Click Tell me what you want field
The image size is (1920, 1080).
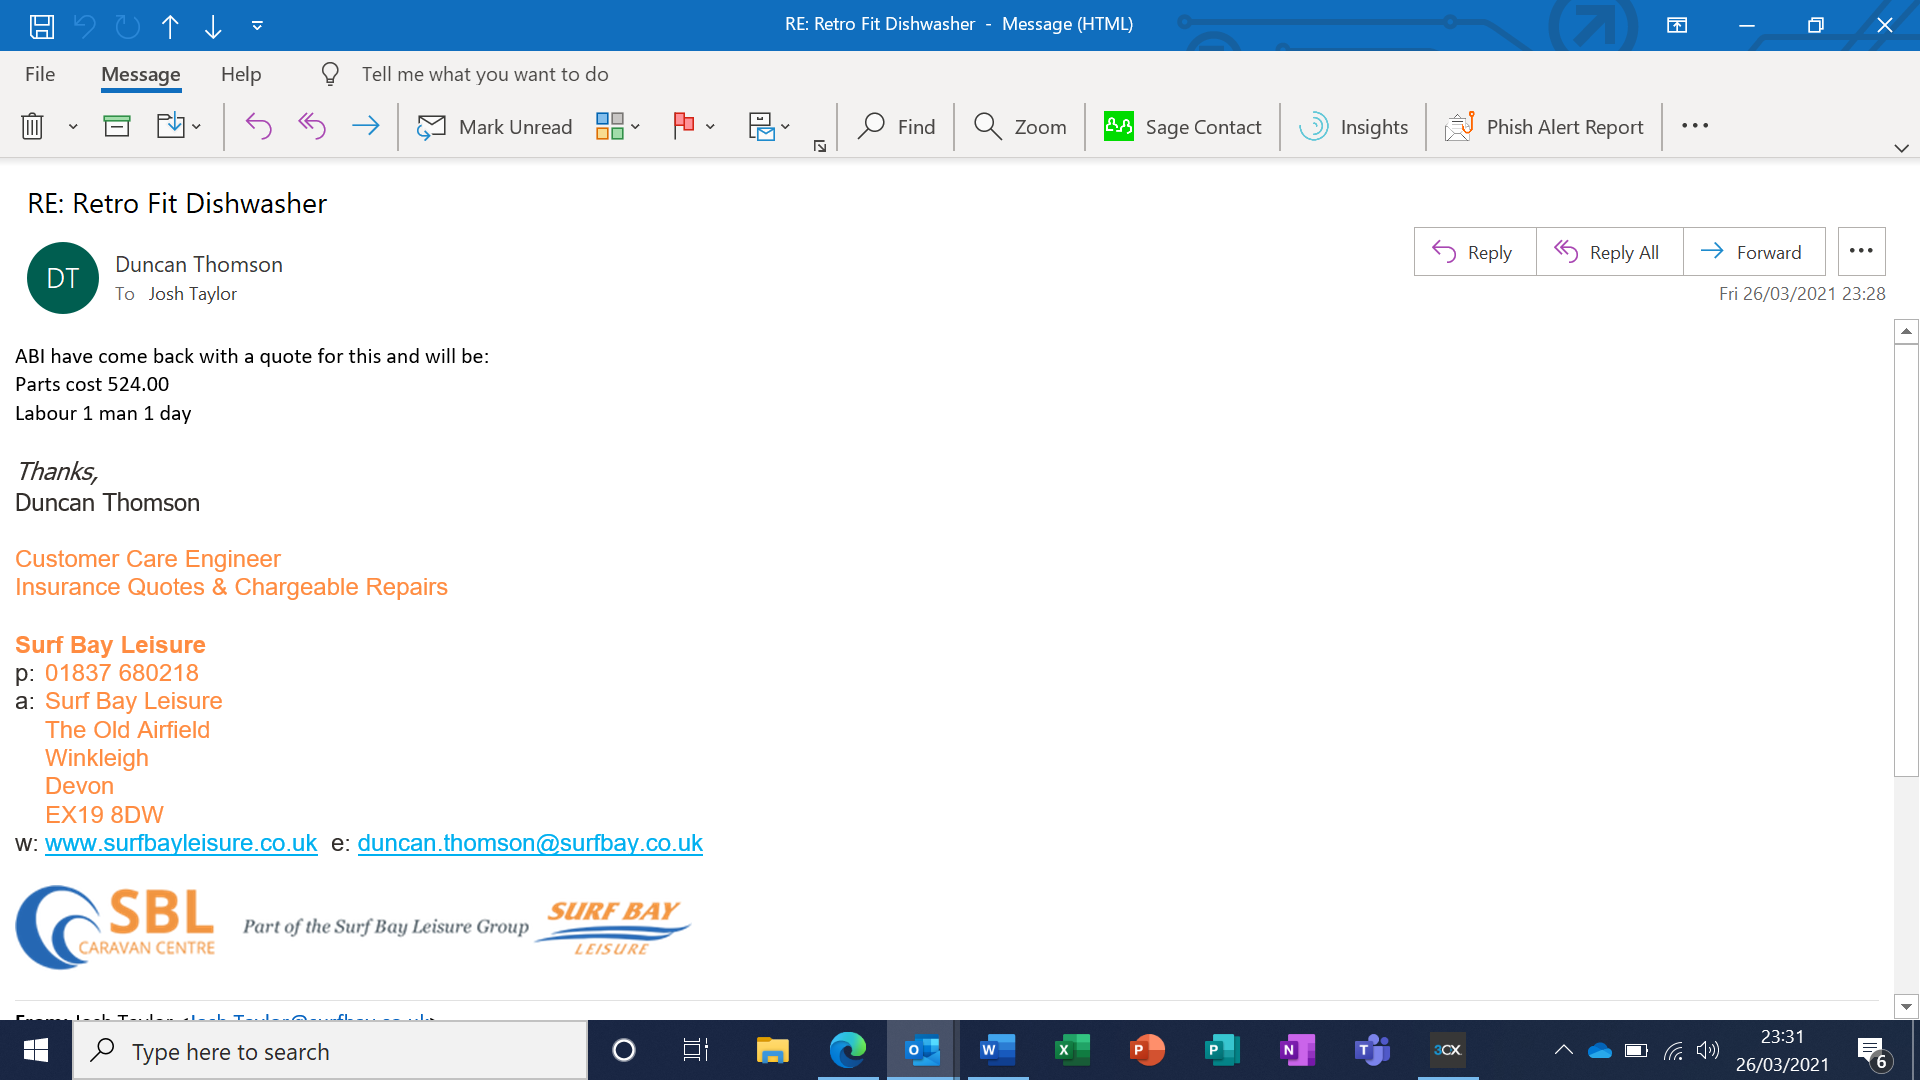click(484, 74)
